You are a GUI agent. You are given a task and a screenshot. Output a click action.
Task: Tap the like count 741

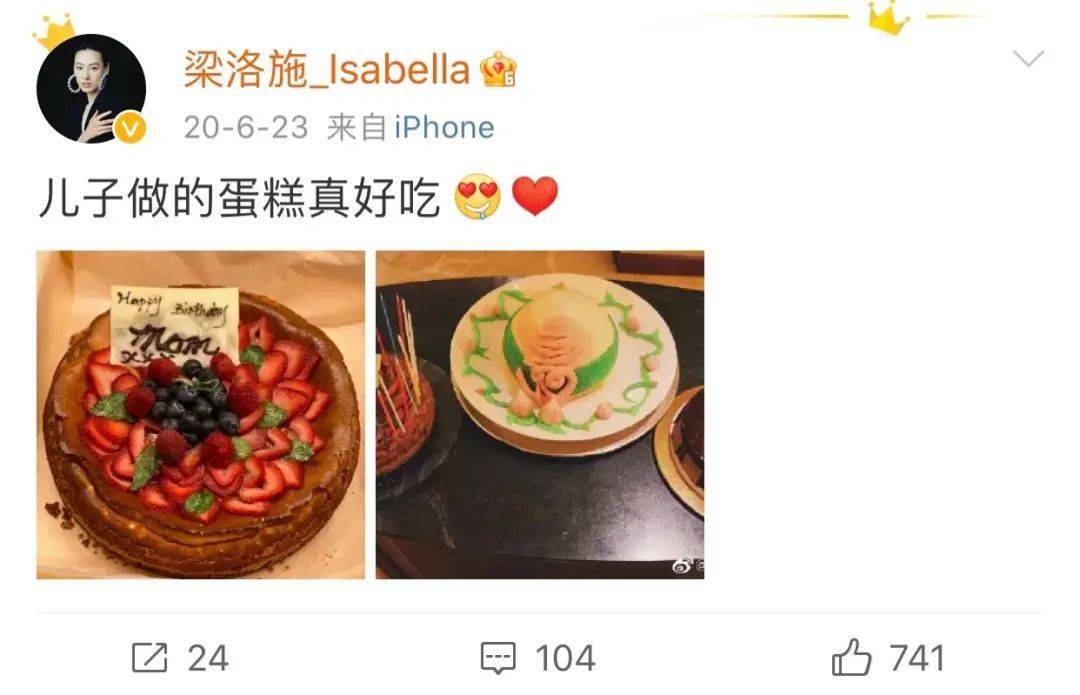point(917,658)
